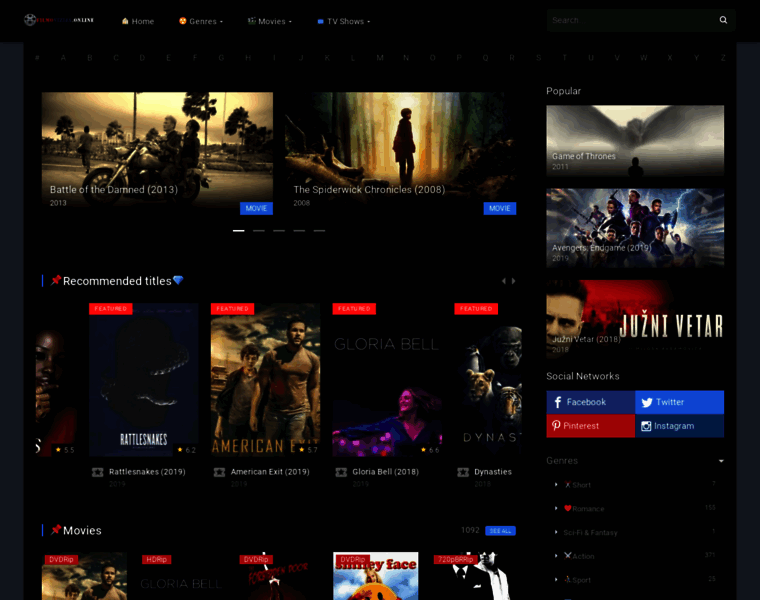Click the MOVIE badge on Battle of the Damned

(256, 208)
